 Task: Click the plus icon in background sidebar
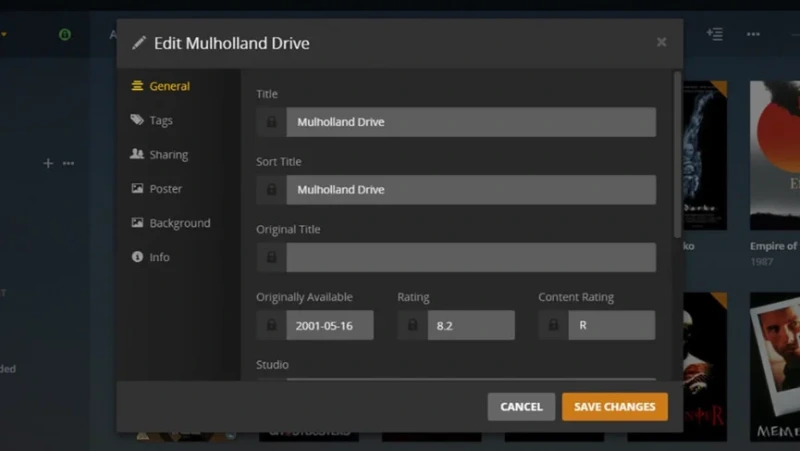click(48, 163)
